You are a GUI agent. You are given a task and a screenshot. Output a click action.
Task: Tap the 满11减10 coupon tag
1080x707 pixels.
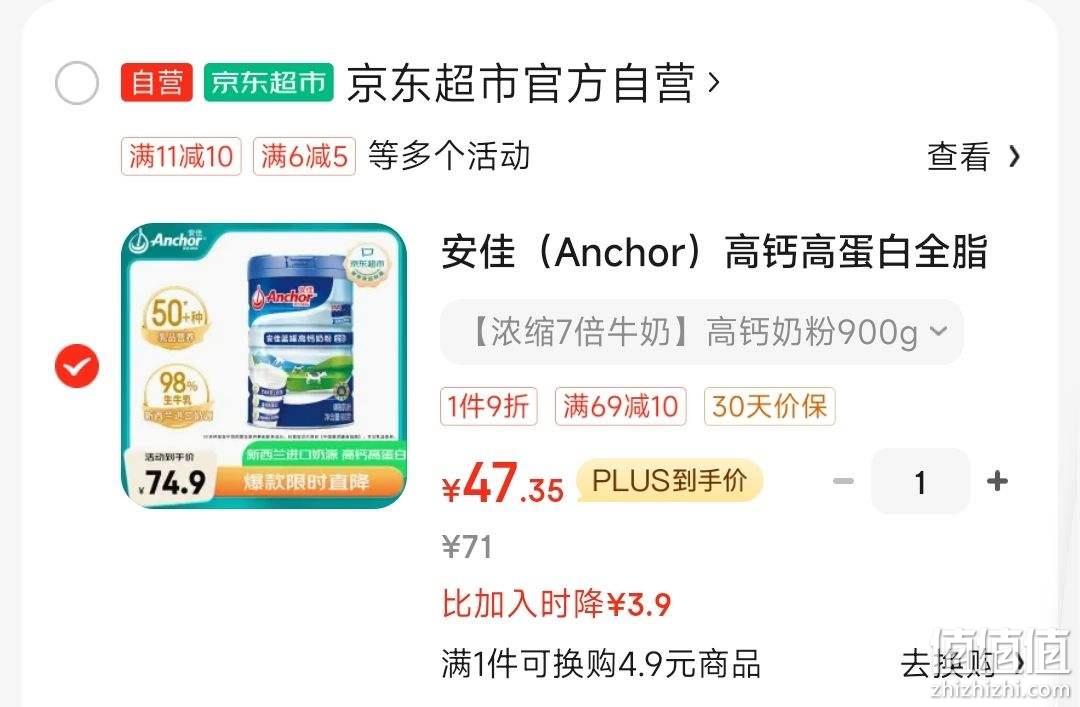[x=181, y=156]
